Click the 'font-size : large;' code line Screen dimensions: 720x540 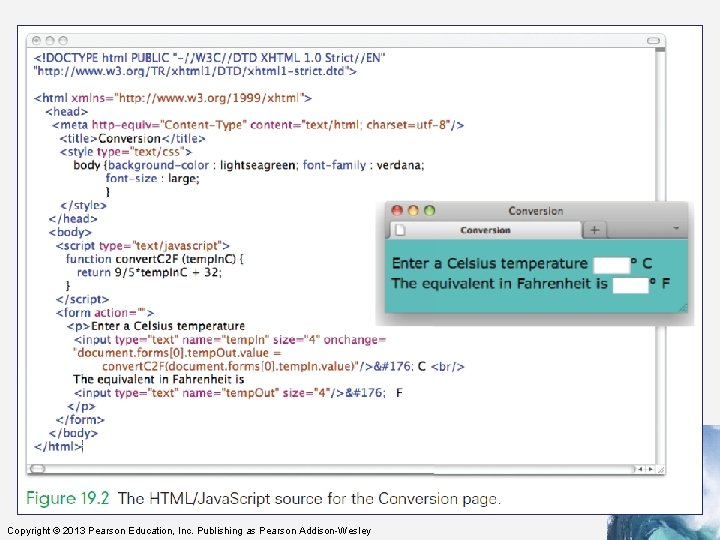tap(152, 179)
